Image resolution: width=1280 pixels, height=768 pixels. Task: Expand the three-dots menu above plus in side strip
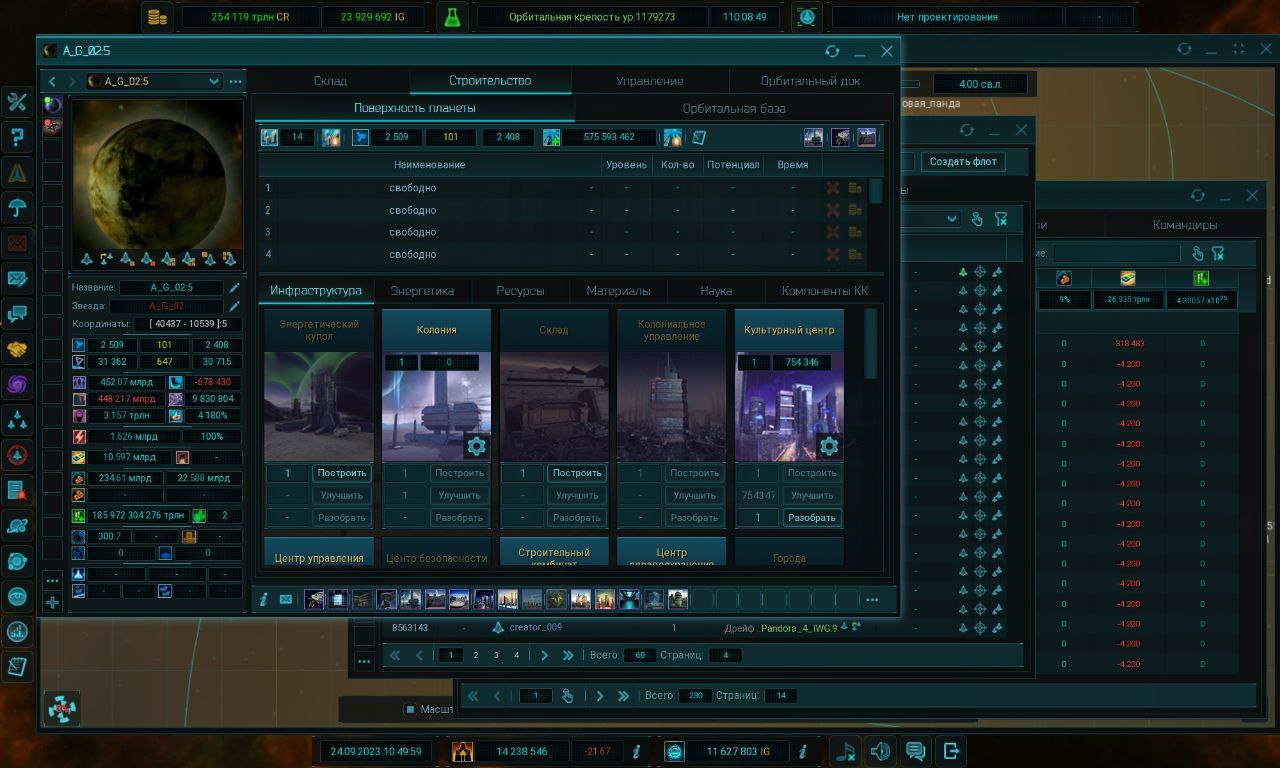click(x=52, y=580)
